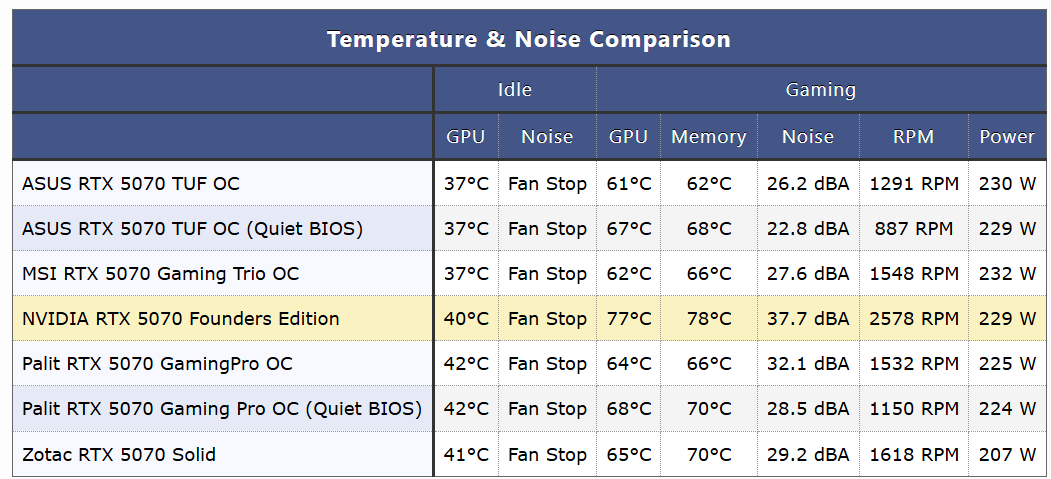Select the 22.8 dBA noise cell
This screenshot has width=1051, height=479.
click(x=807, y=229)
